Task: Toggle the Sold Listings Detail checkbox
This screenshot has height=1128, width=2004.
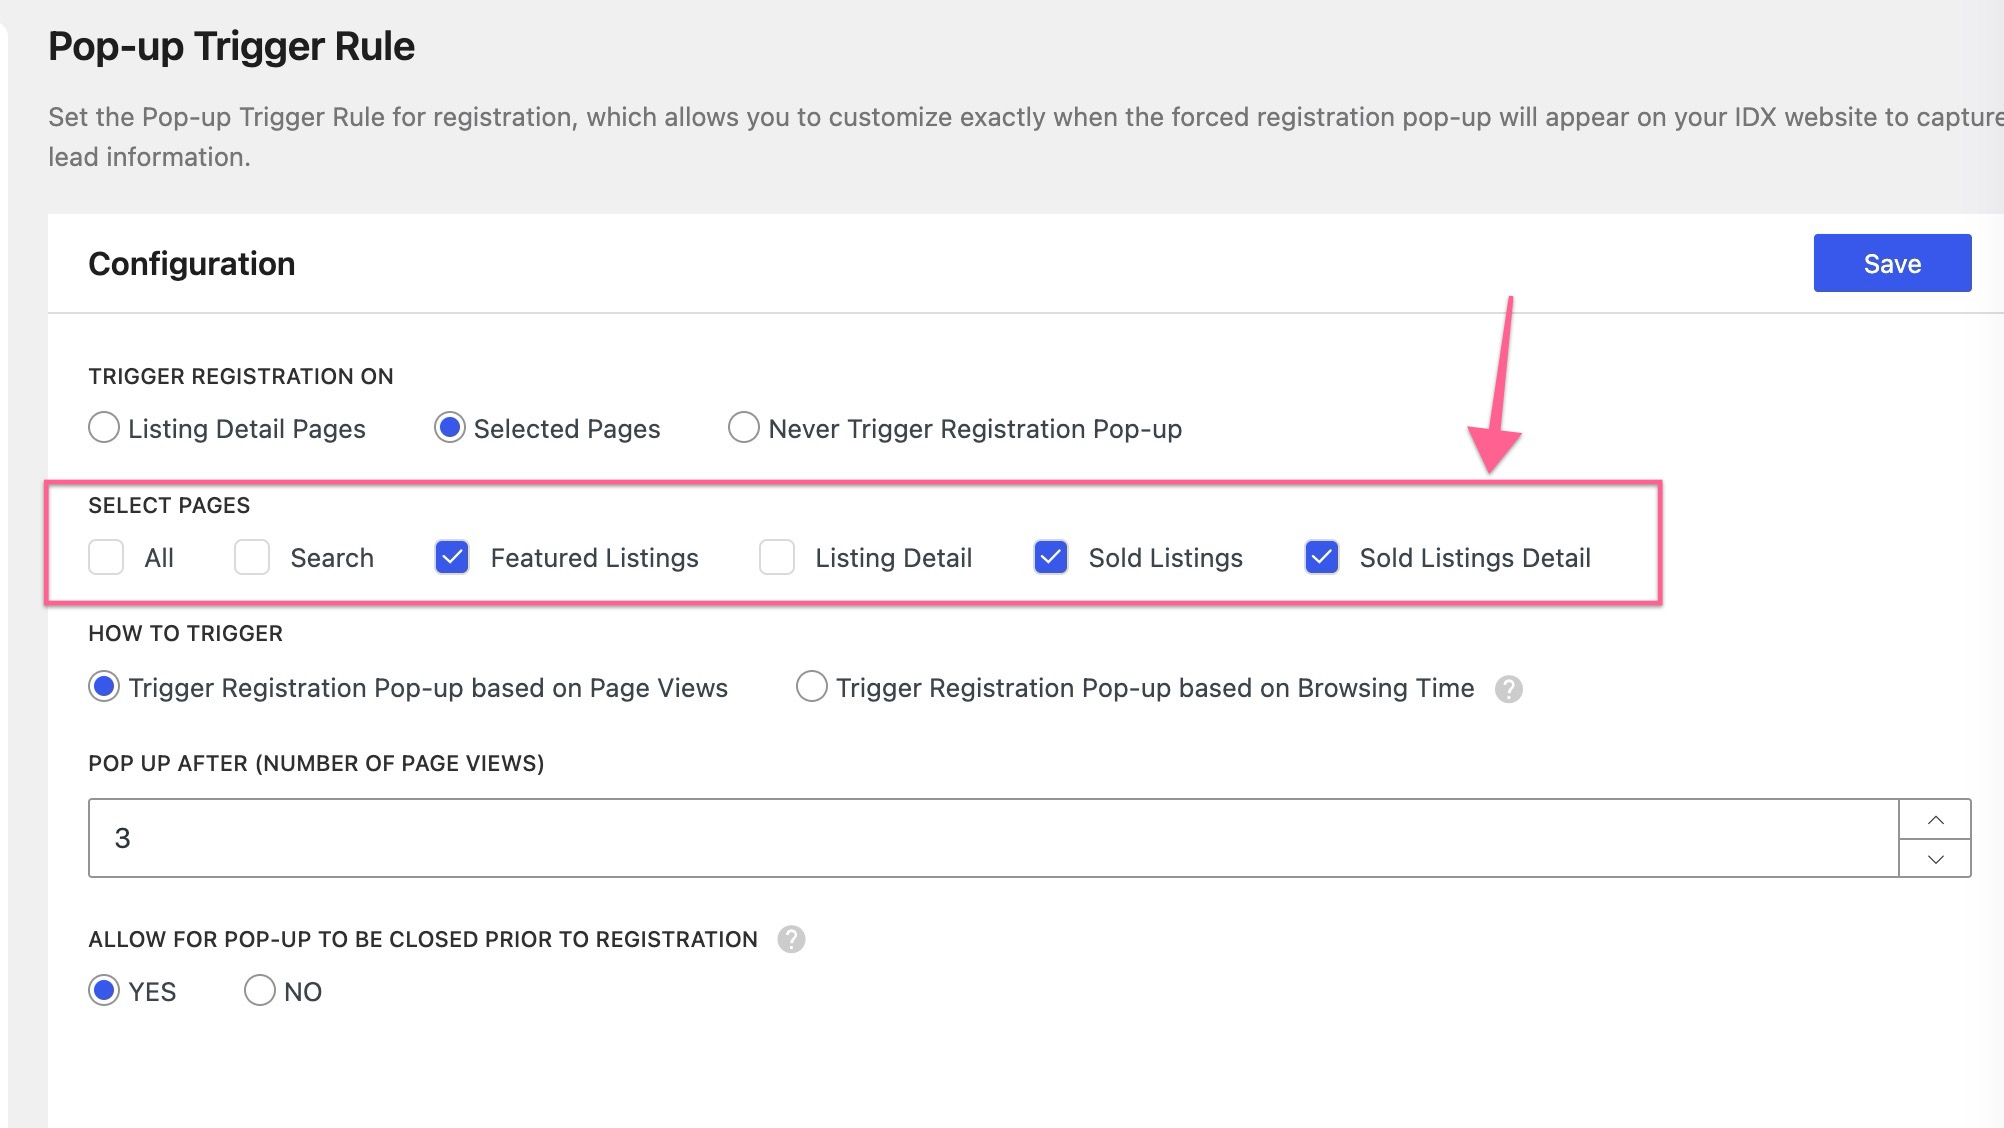Action: coord(1322,557)
